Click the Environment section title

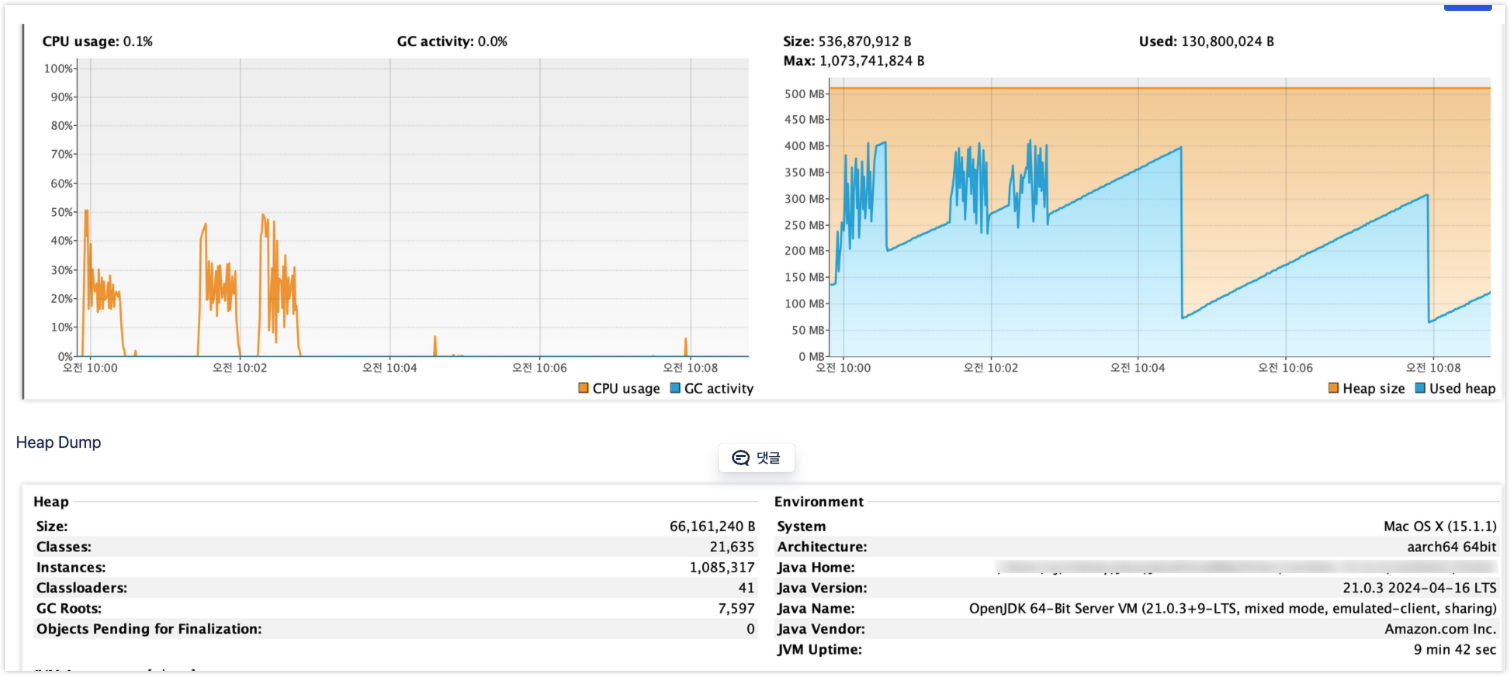pyautogui.click(x=818, y=501)
